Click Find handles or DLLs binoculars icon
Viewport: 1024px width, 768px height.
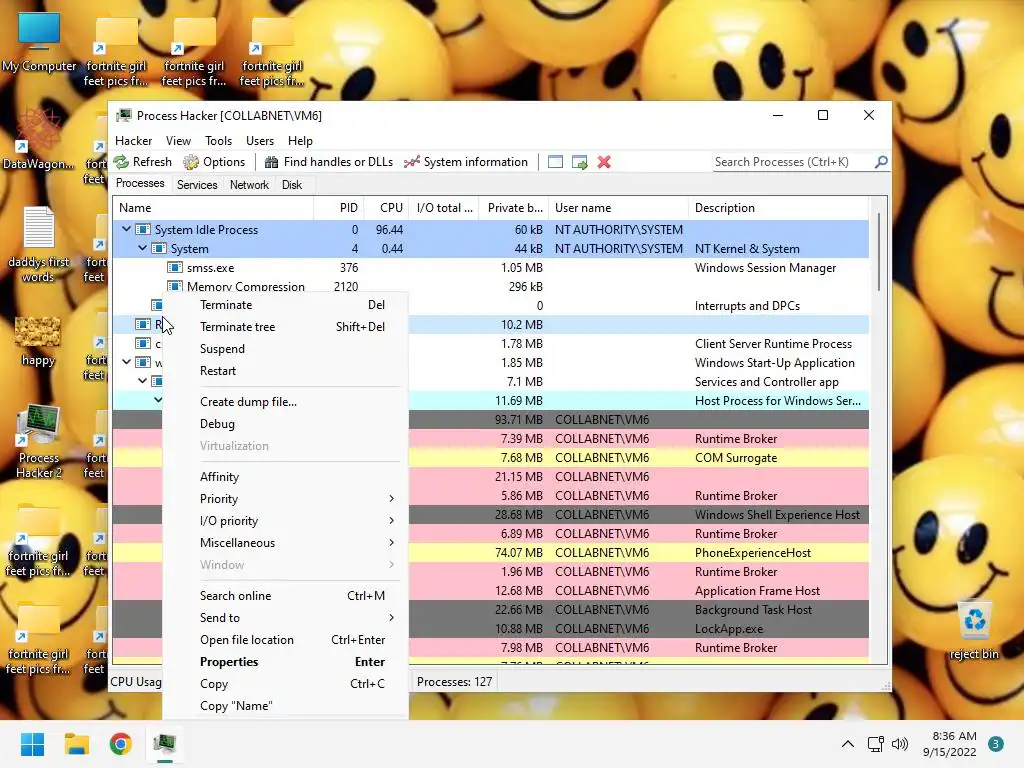271,162
